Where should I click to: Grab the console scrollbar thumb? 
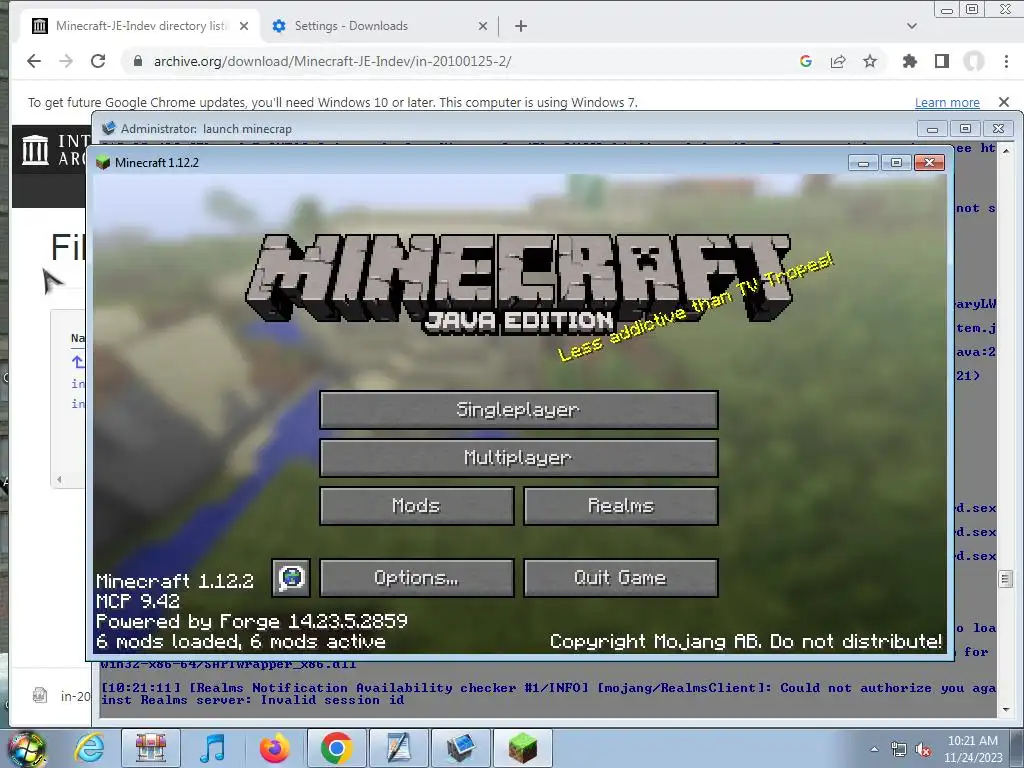(1006, 579)
